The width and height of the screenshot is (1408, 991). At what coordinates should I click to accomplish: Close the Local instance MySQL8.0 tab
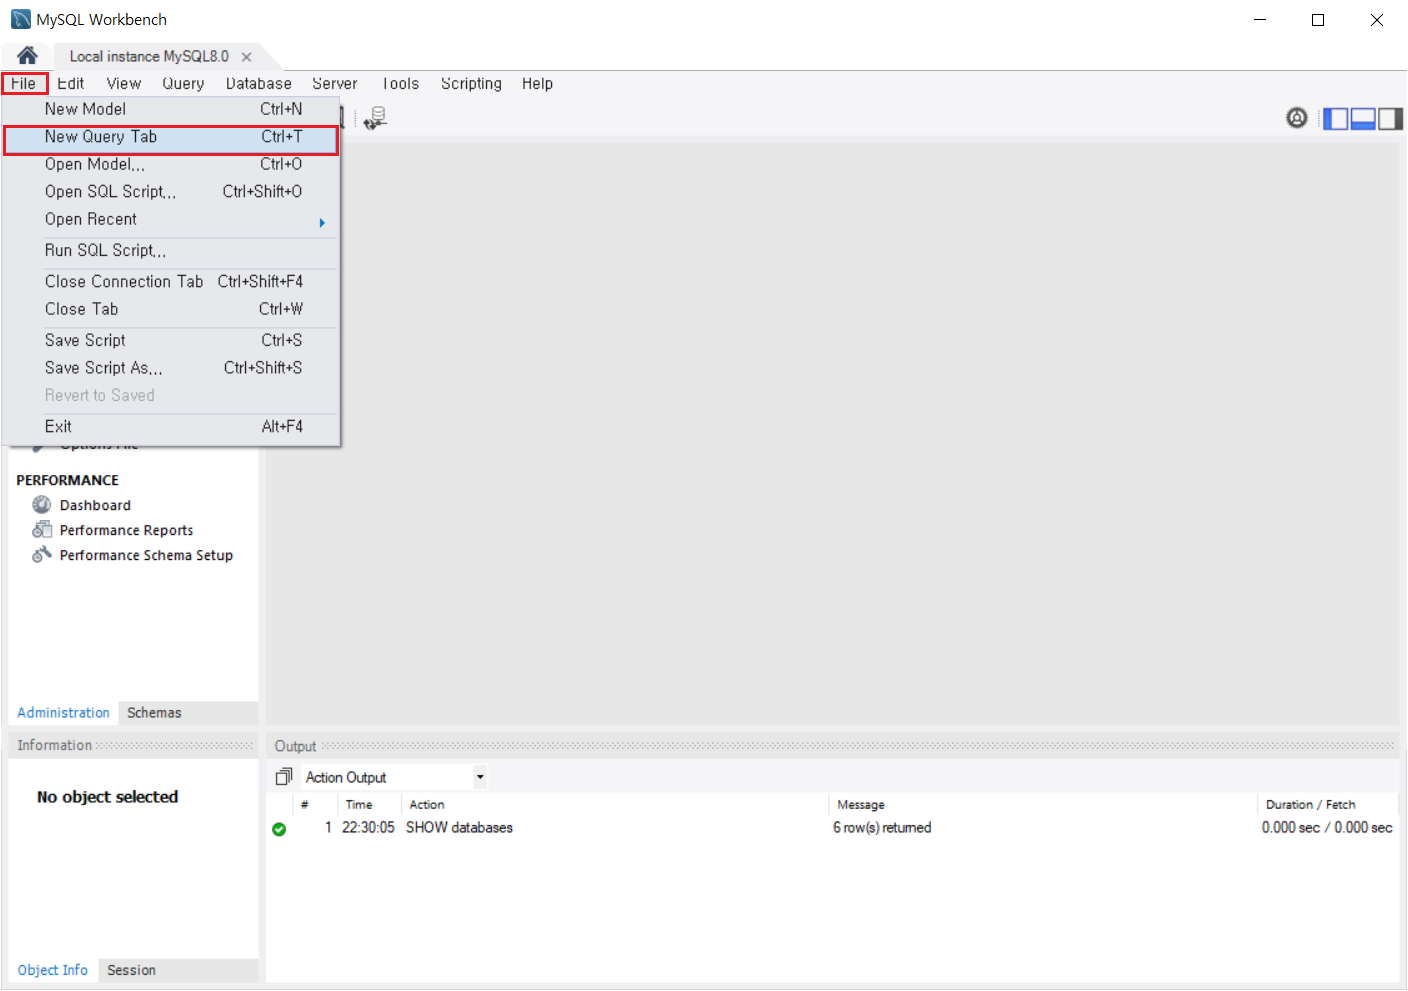coord(246,57)
